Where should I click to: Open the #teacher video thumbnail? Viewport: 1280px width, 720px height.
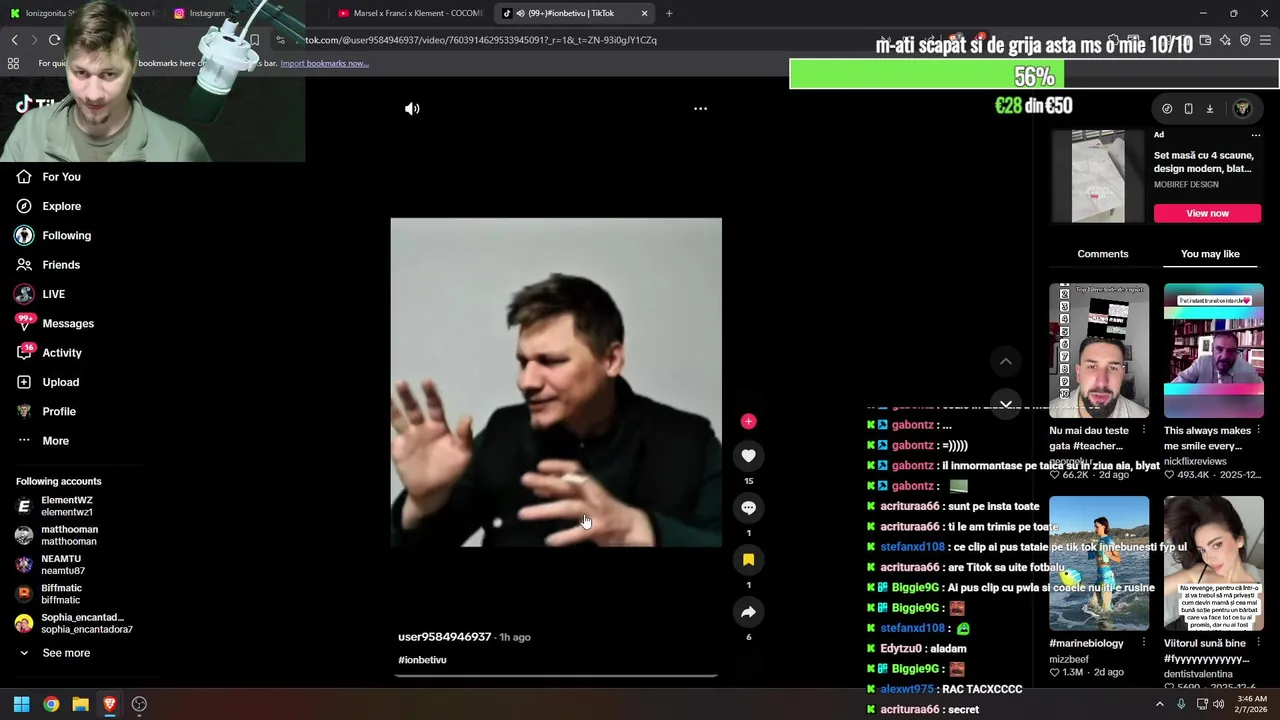(1099, 350)
